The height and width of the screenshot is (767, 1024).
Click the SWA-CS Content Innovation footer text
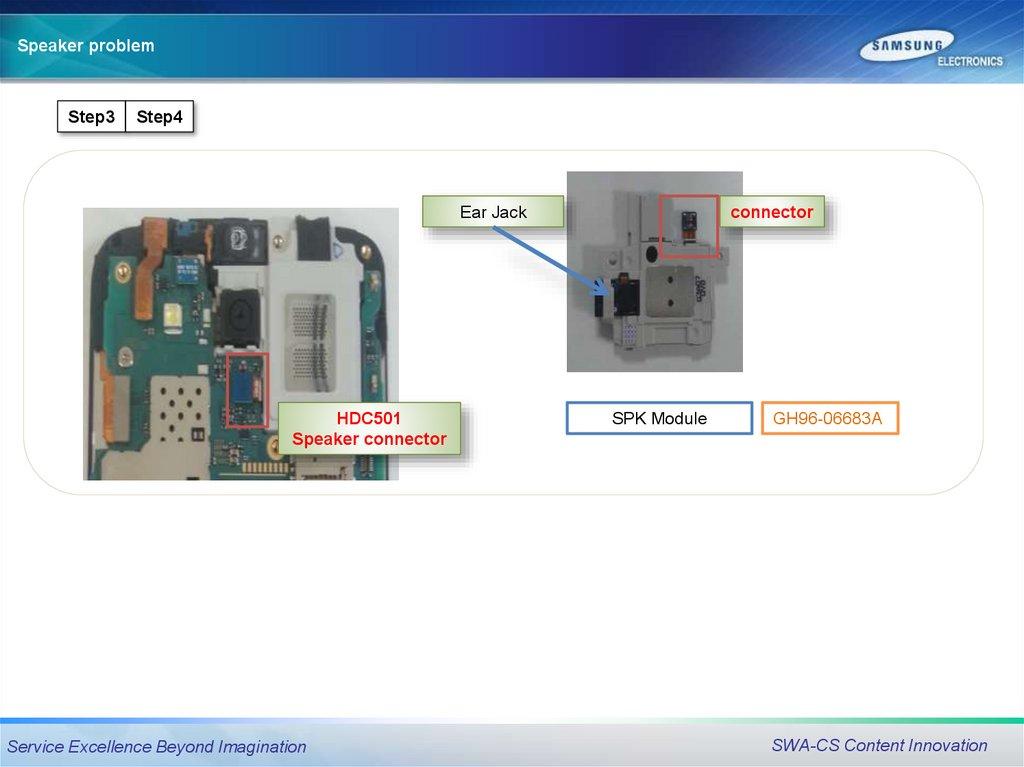tap(879, 745)
